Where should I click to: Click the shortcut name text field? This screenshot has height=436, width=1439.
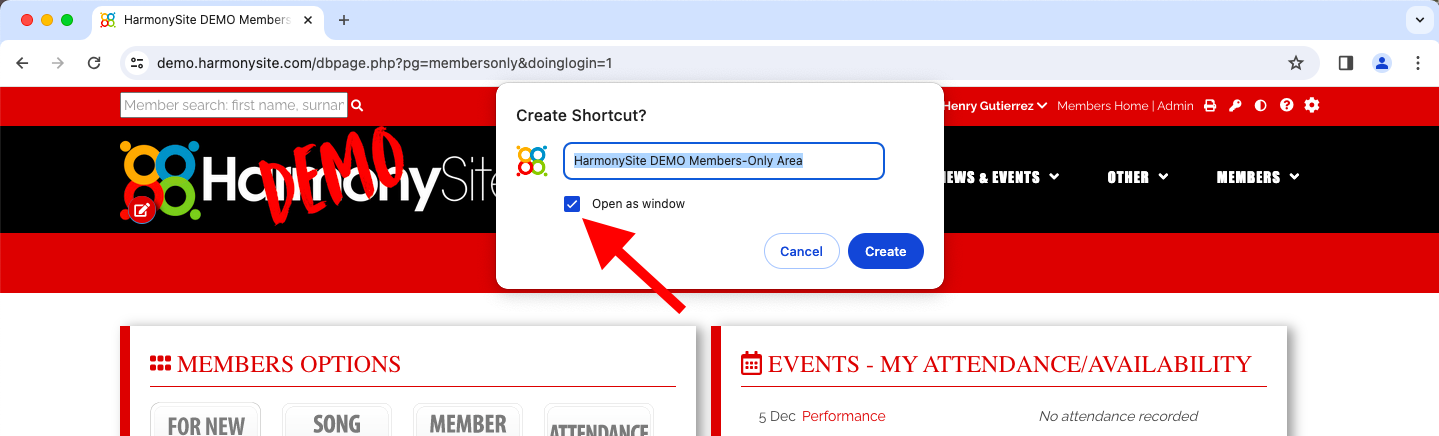pyautogui.click(x=724, y=161)
